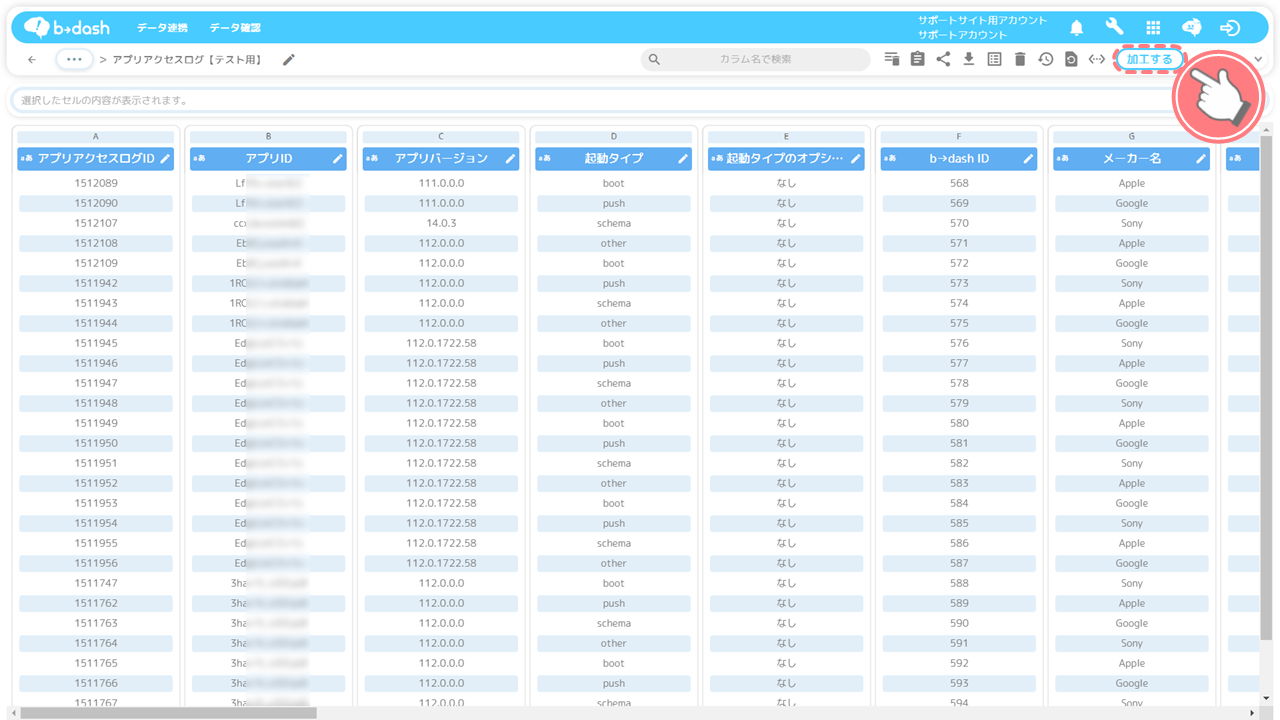1280x720 pixels.
Task: Edit the 起動タイプのオプシ… column with its pencil
Action: coord(856,159)
